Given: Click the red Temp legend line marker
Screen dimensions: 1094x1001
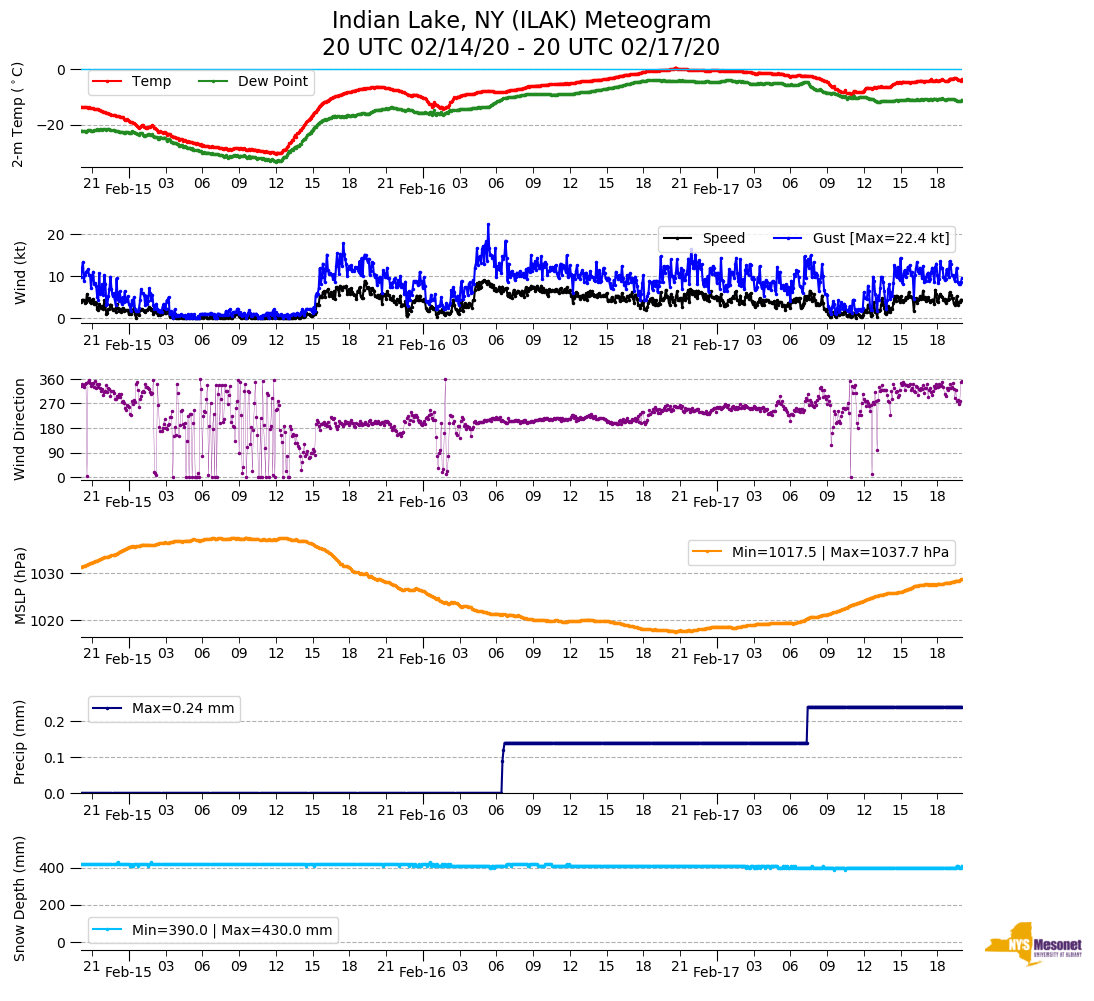Looking at the screenshot, I should click(x=108, y=82).
